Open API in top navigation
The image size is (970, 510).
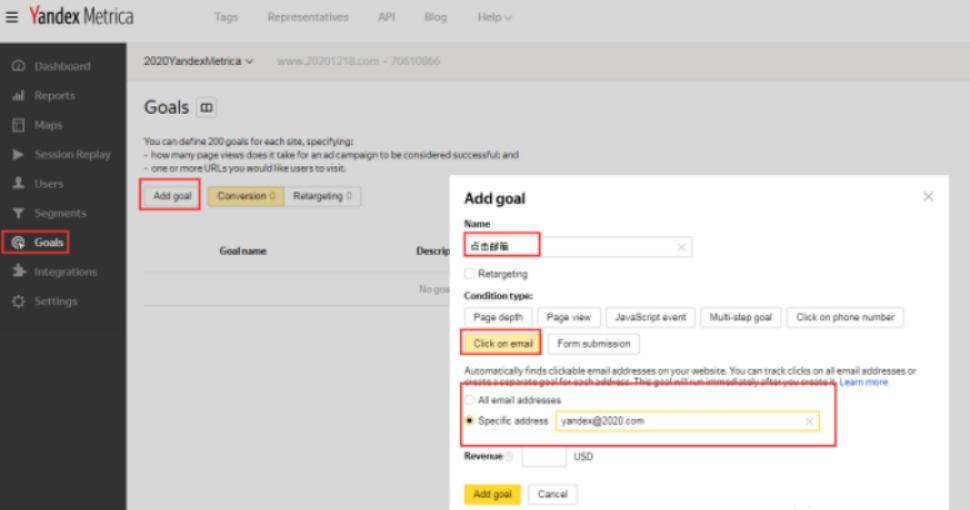(x=387, y=17)
